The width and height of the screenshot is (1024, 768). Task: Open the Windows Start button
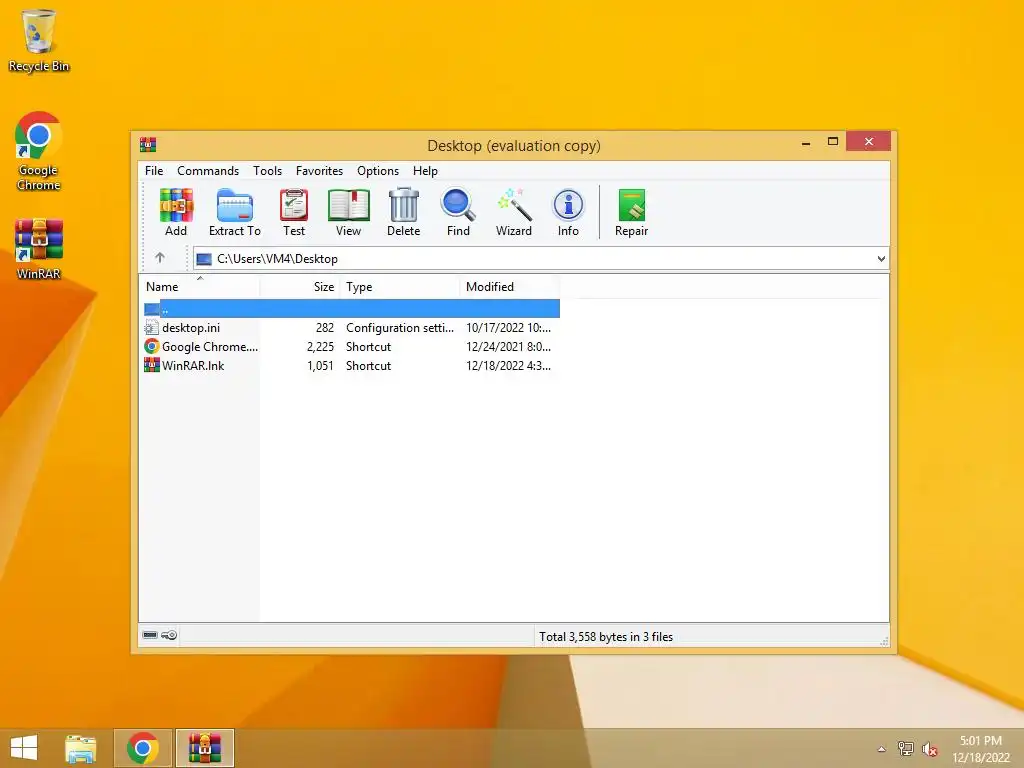pos(24,748)
